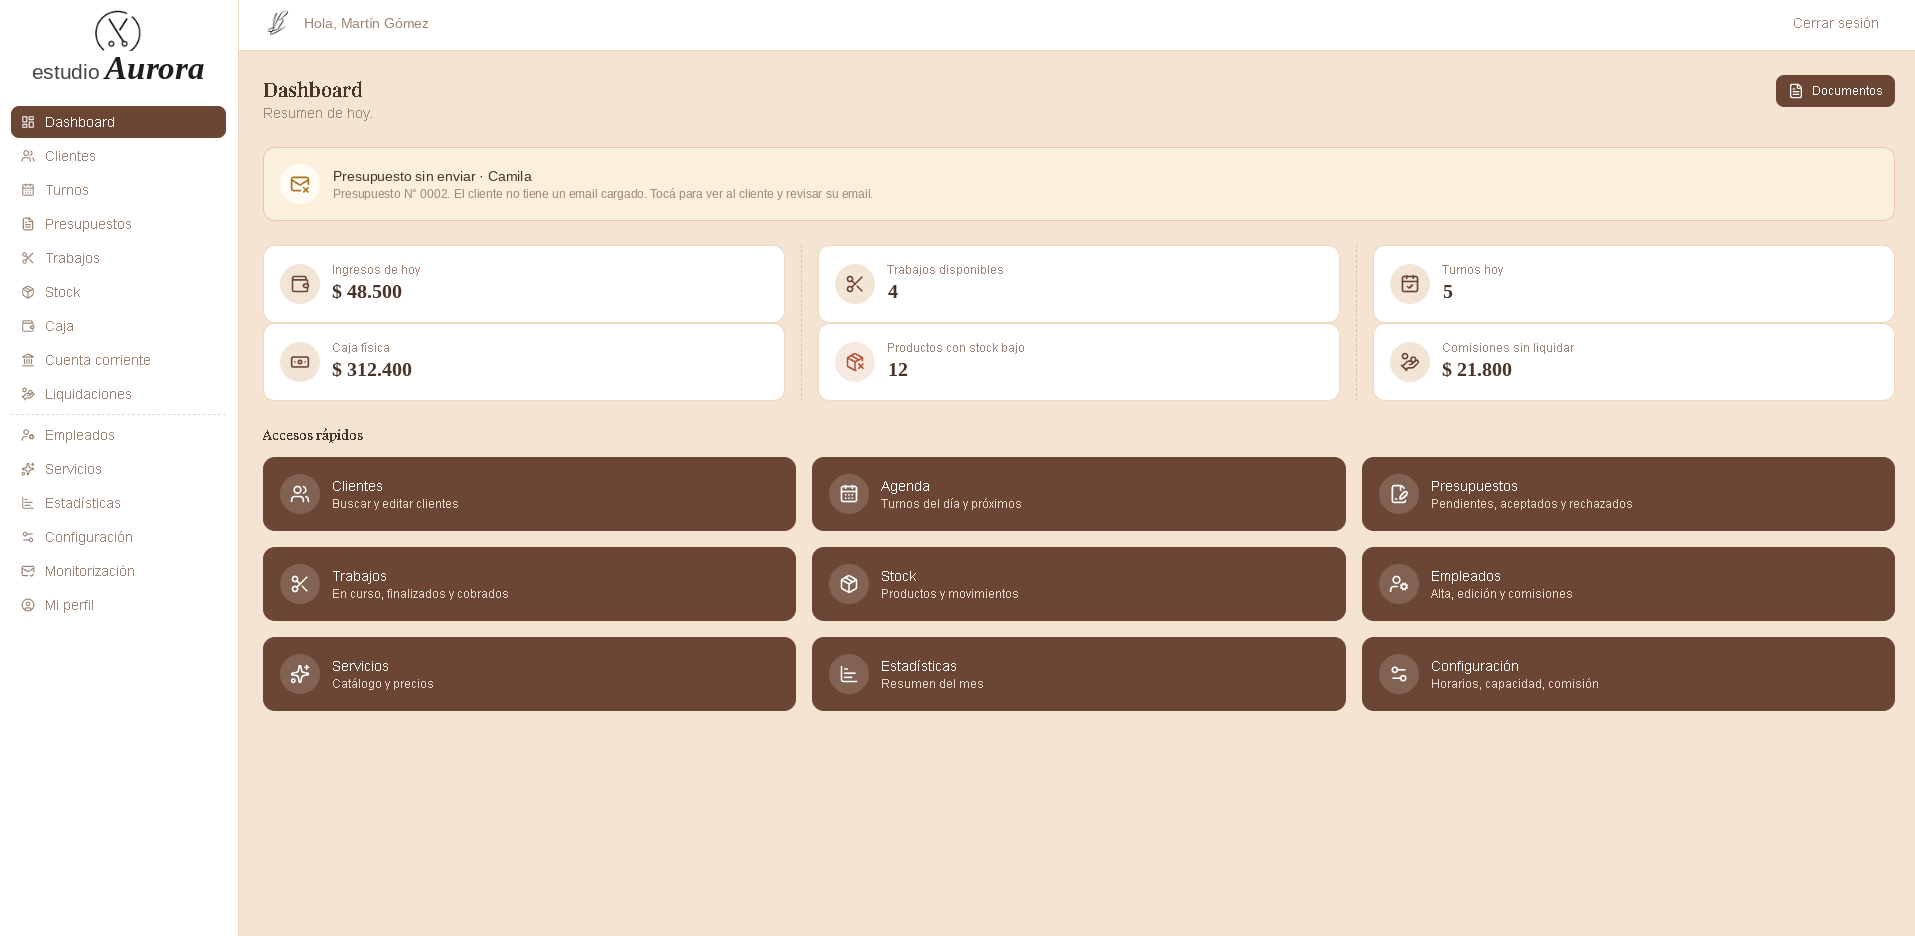
Task: Click the Dashboard grid icon in sidebar
Action: [x=28, y=122]
